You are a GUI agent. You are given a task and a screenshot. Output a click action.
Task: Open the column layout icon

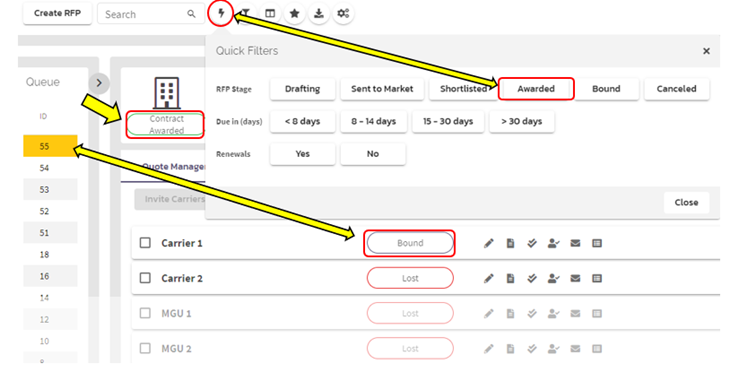[270, 14]
